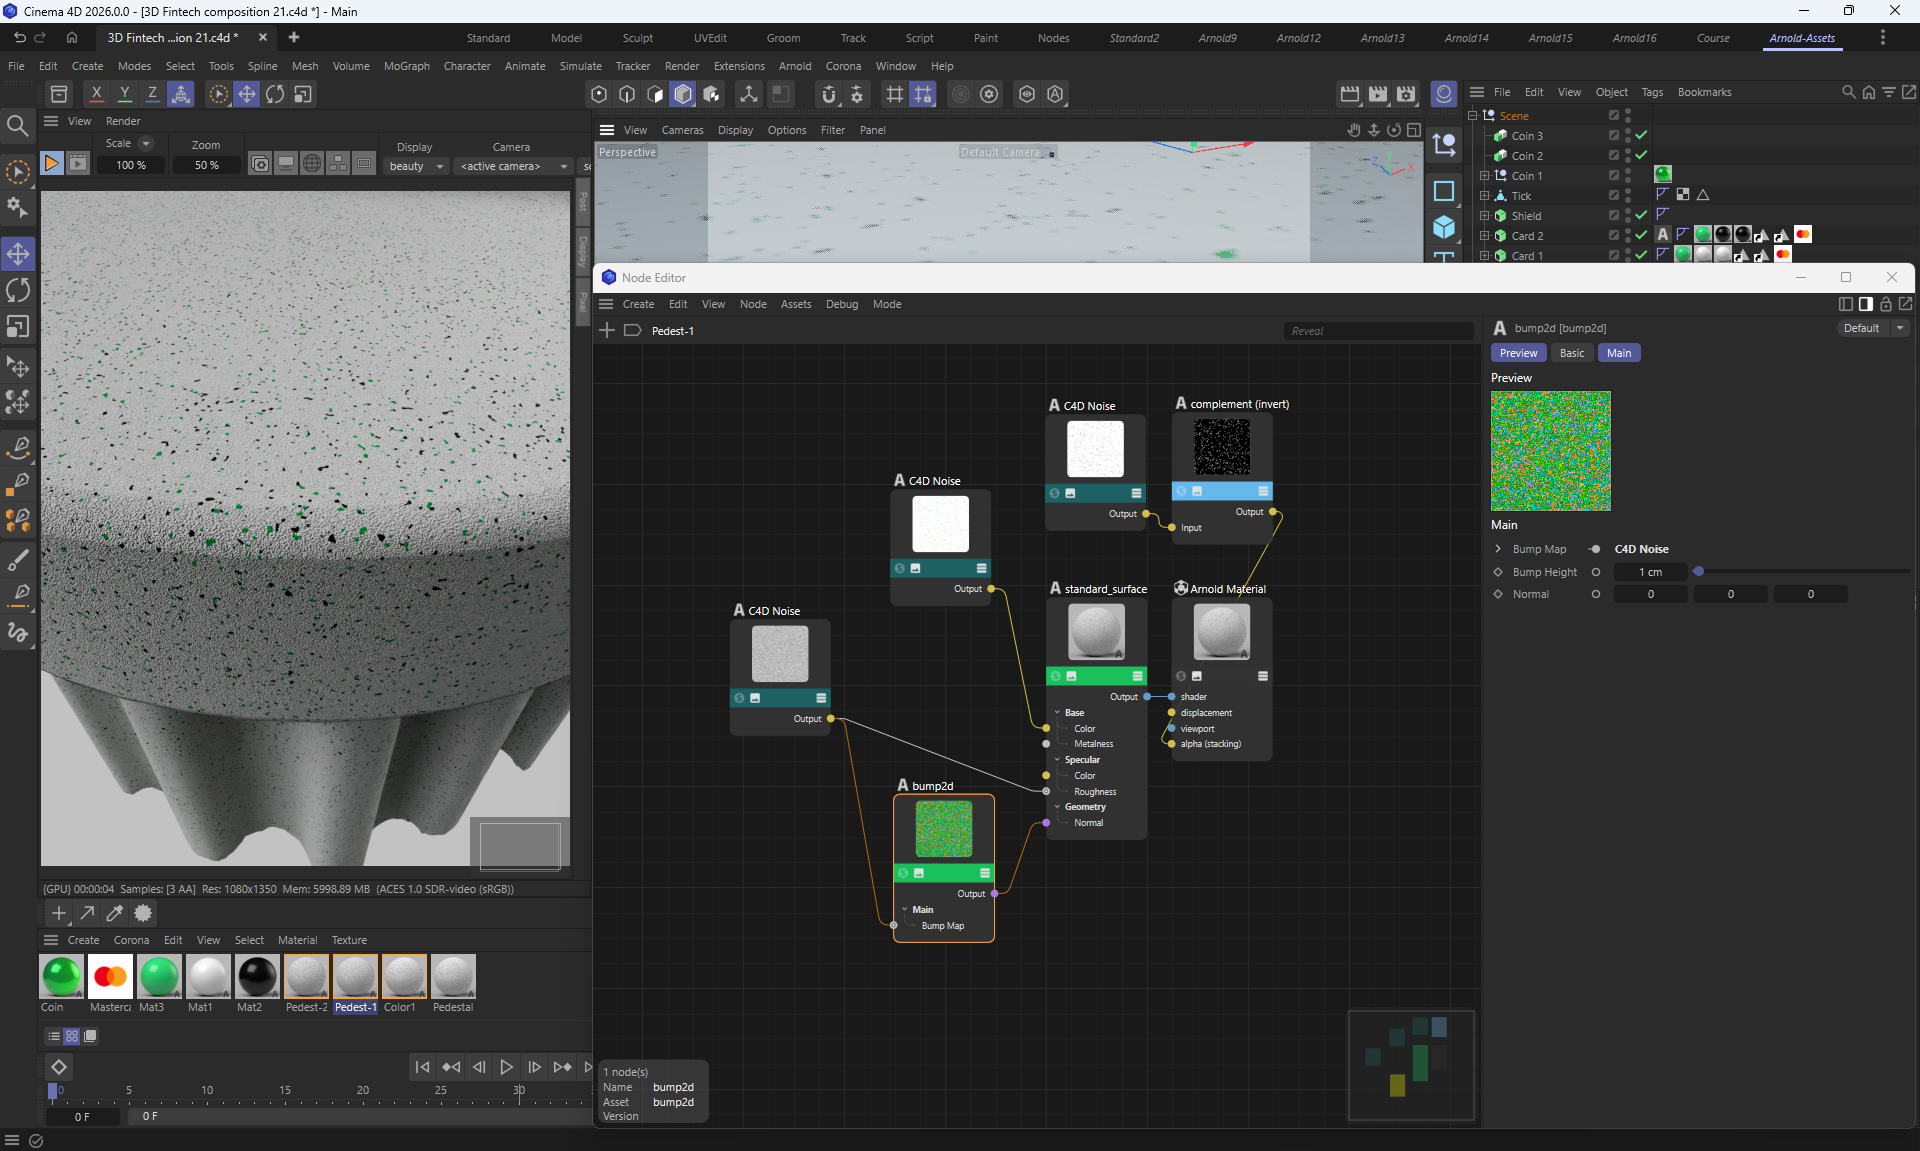Expand the Coin 1 object tree
Screen dimensions: 1920x1151
1485,176
